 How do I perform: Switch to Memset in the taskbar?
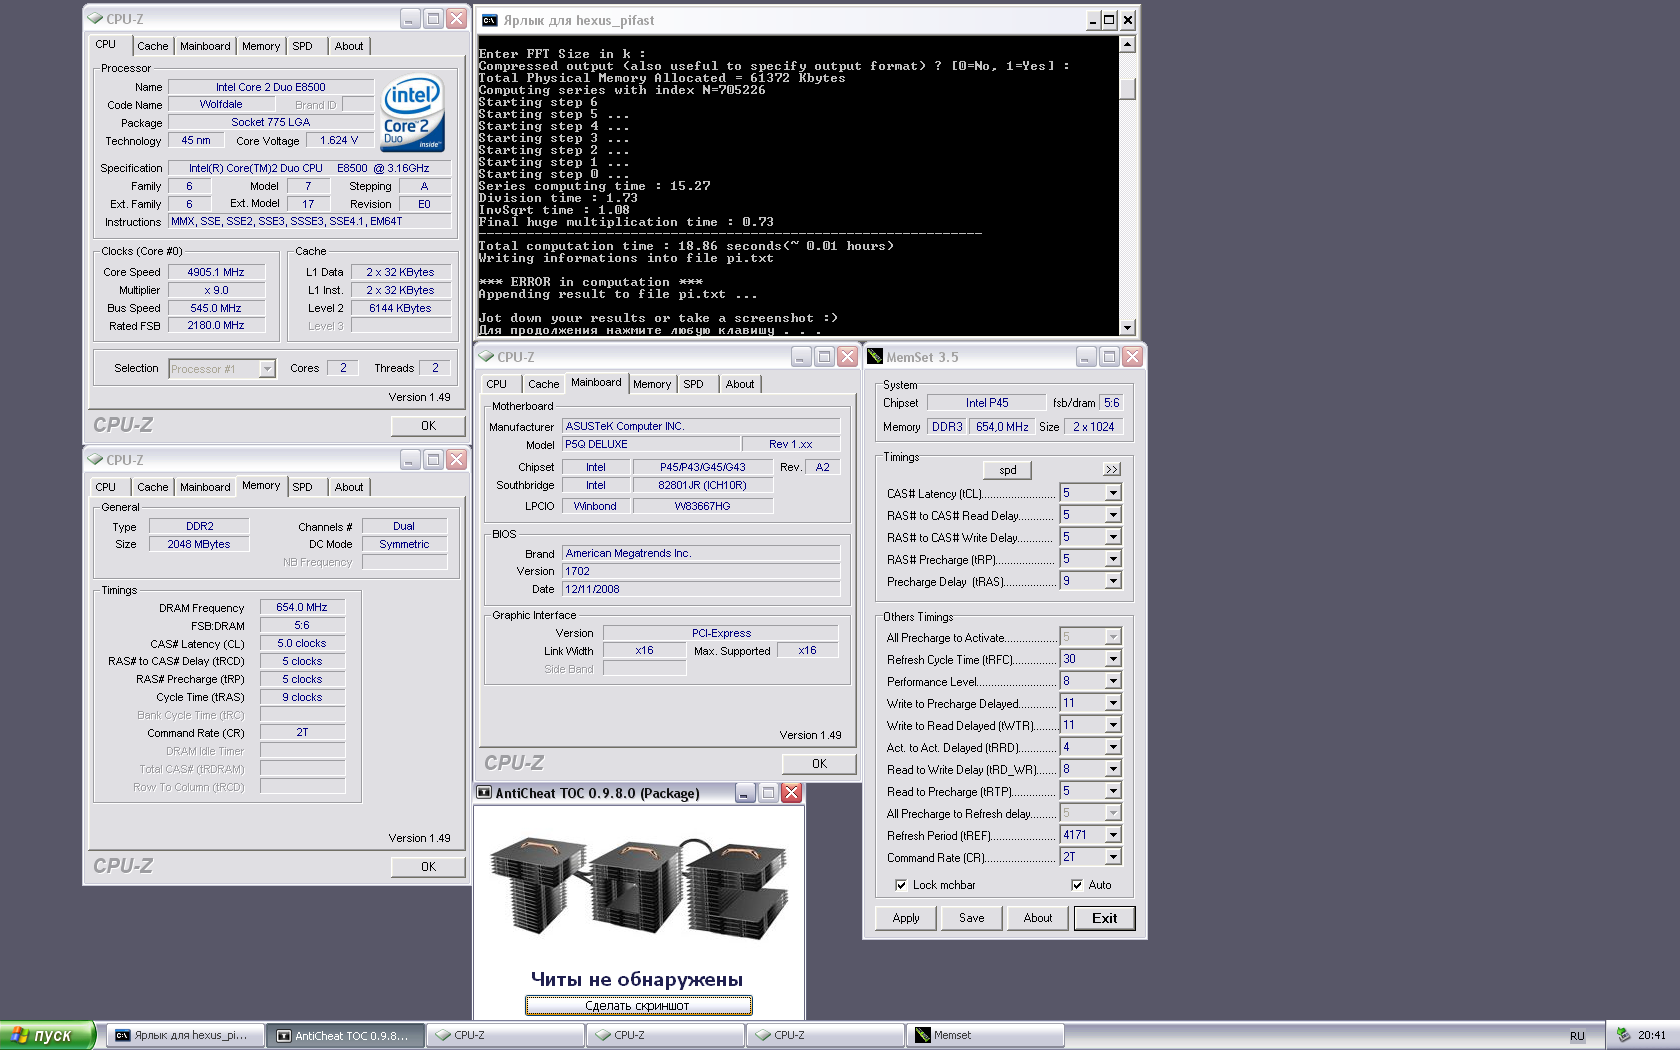[x=985, y=1035]
